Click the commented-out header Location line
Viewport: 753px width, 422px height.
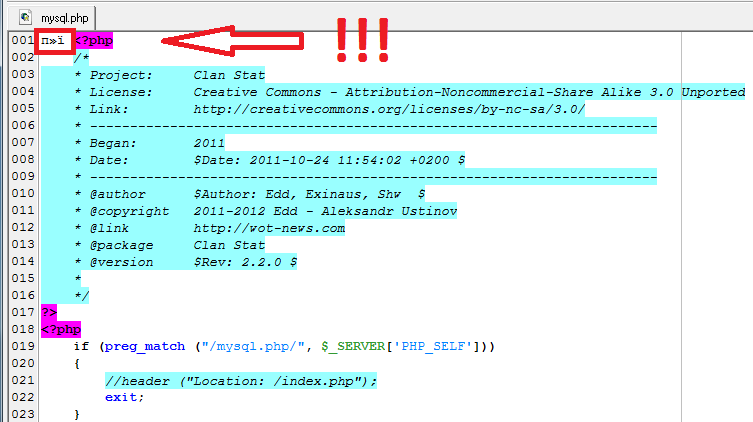244,380
